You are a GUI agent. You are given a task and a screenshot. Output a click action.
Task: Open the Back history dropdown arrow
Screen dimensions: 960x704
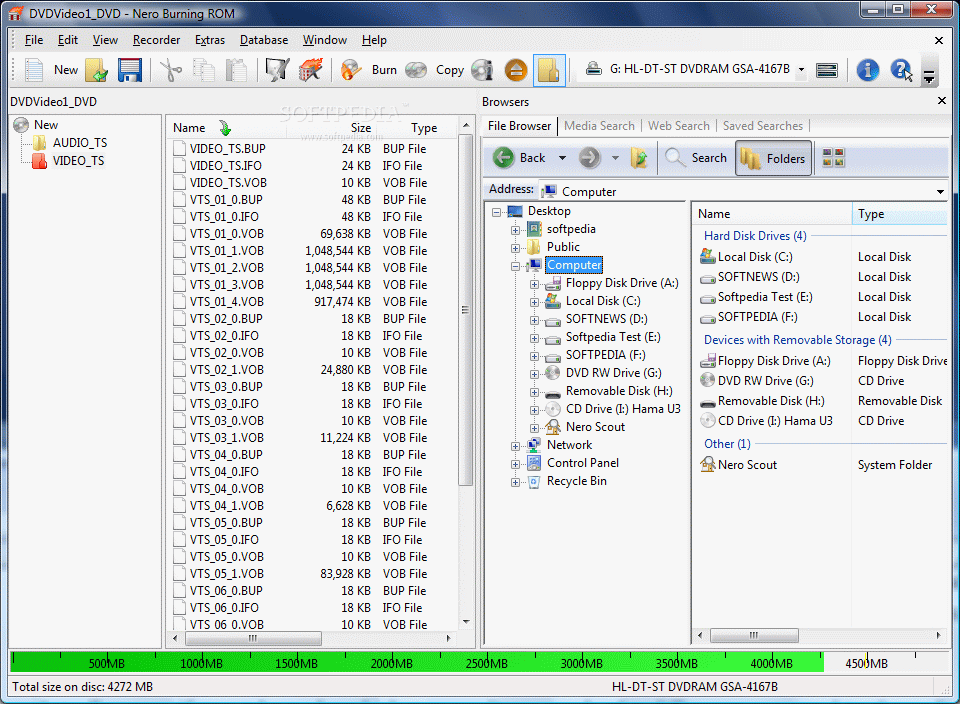coord(562,158)
